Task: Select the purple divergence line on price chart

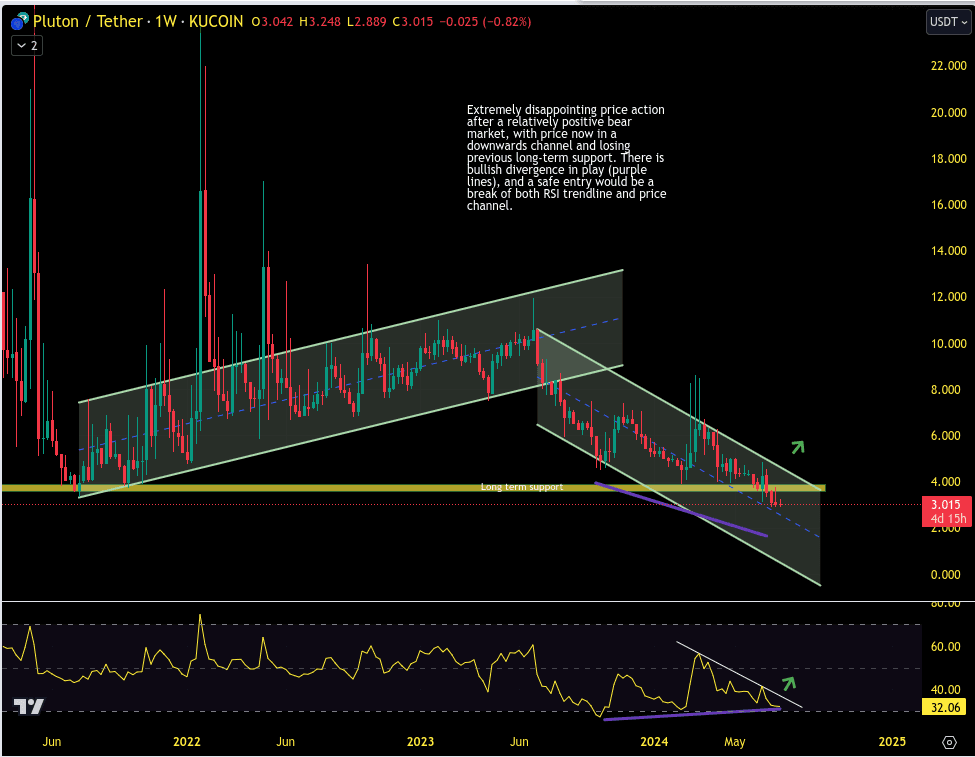Action: click(682, 509)
